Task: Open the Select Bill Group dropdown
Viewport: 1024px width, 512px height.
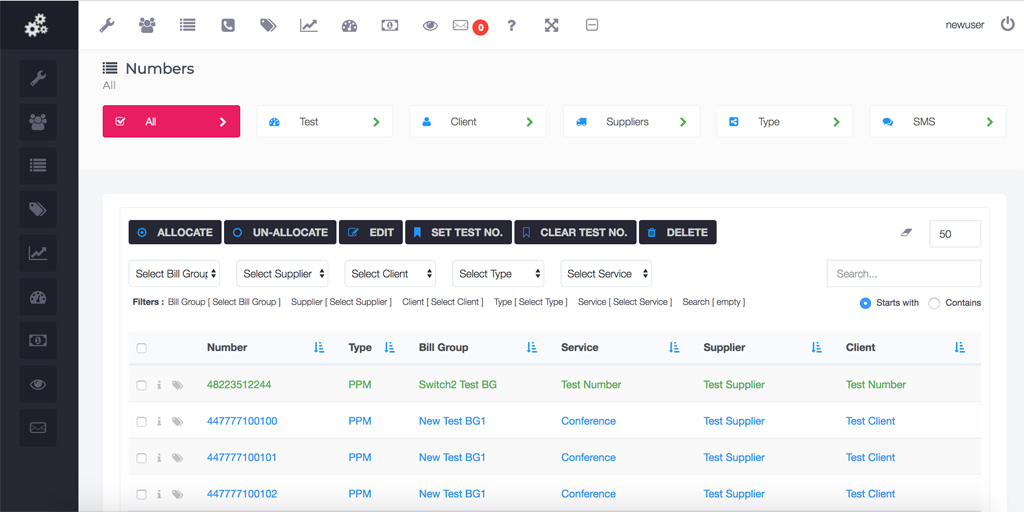Action: tap(174, 274)
